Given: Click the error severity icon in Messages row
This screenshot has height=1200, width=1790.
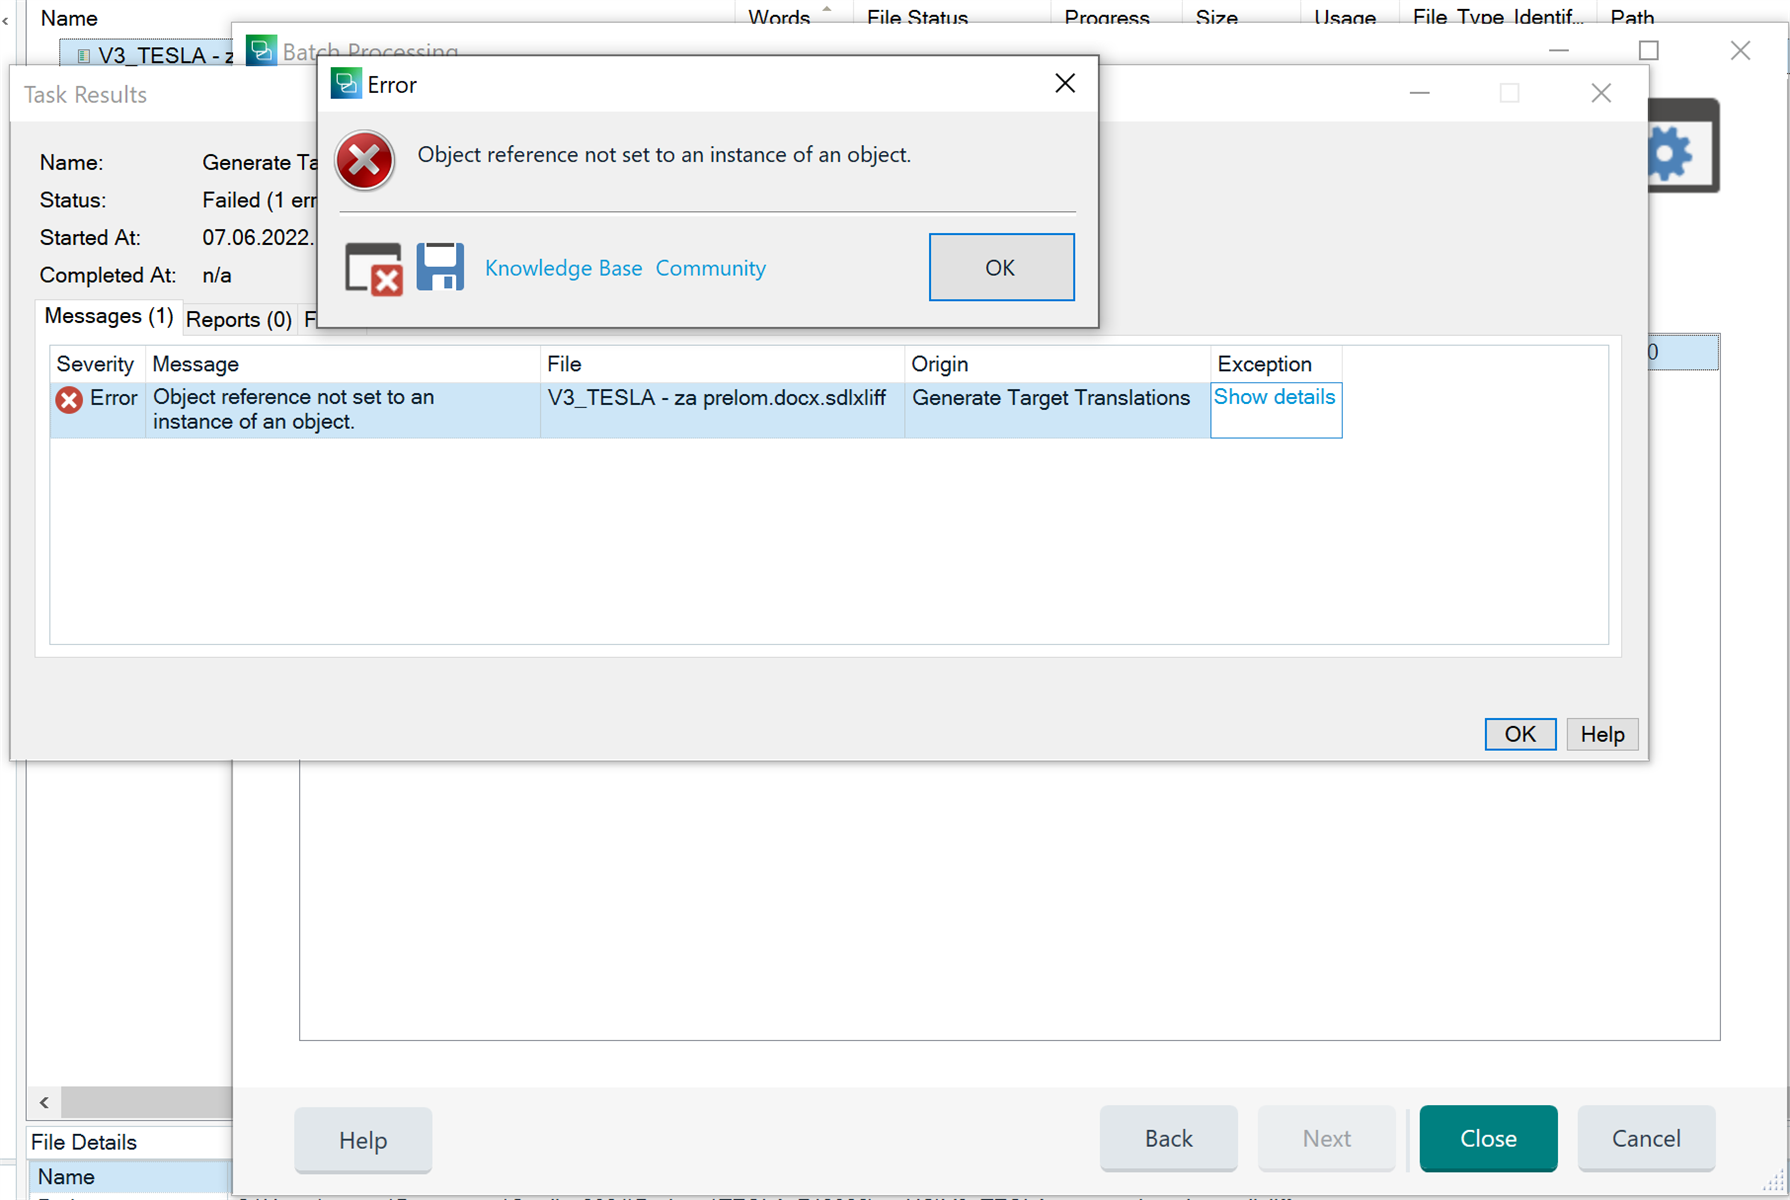Looking at the screenshot, I should tap(68, 398).
